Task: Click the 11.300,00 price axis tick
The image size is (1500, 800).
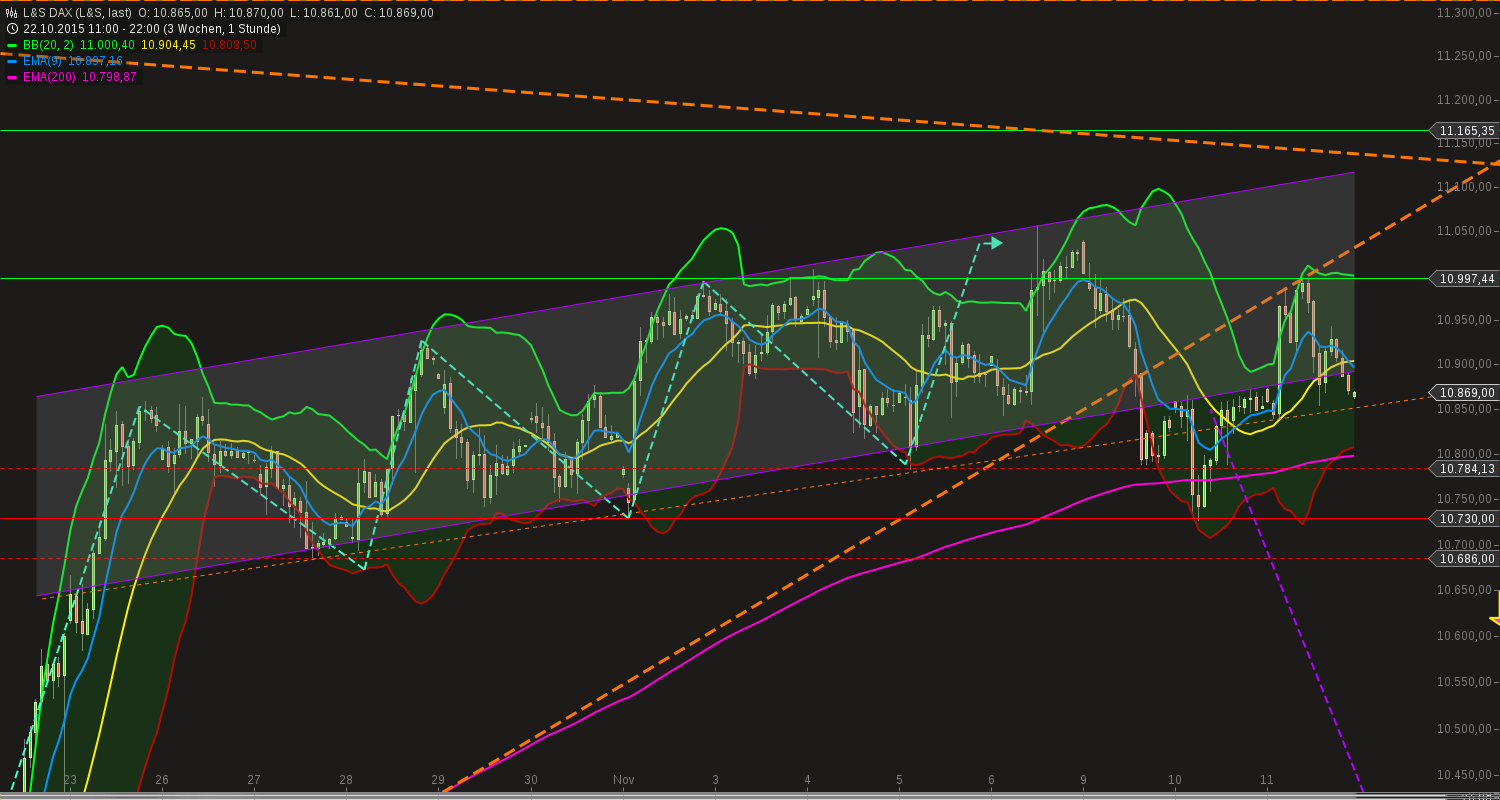Action: tap(1465, 13)
